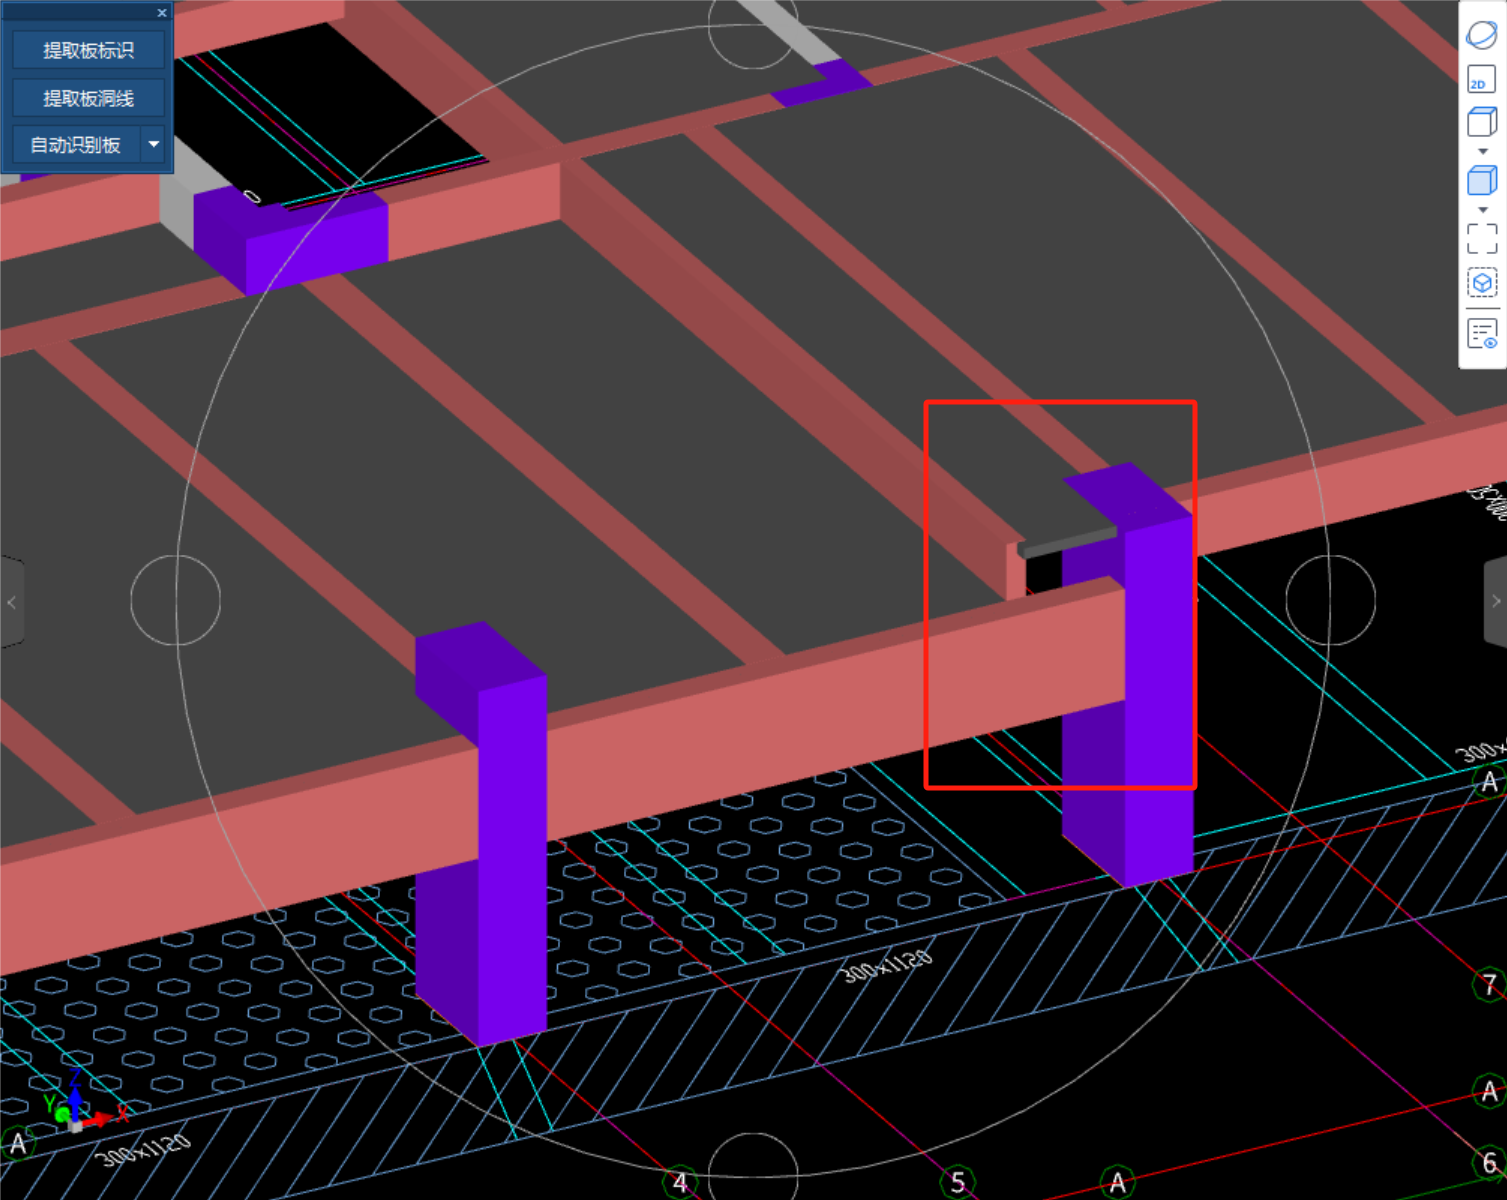The image size is (1507, 1200).
Task: Click the local 3D dashed cube icon
Action: point(1482,284)
